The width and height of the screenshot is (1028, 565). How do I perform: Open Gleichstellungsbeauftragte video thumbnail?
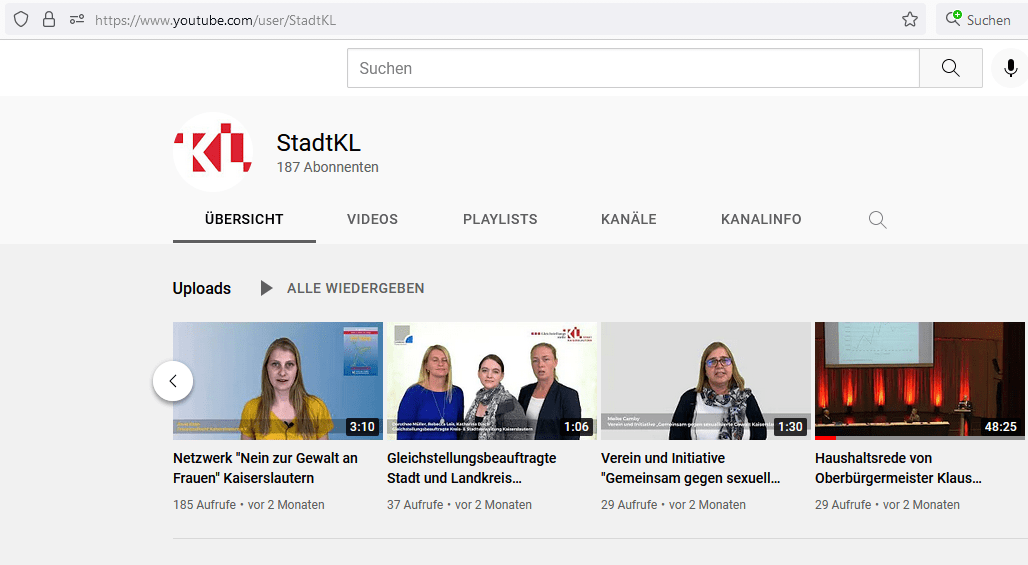click(491, 380)
